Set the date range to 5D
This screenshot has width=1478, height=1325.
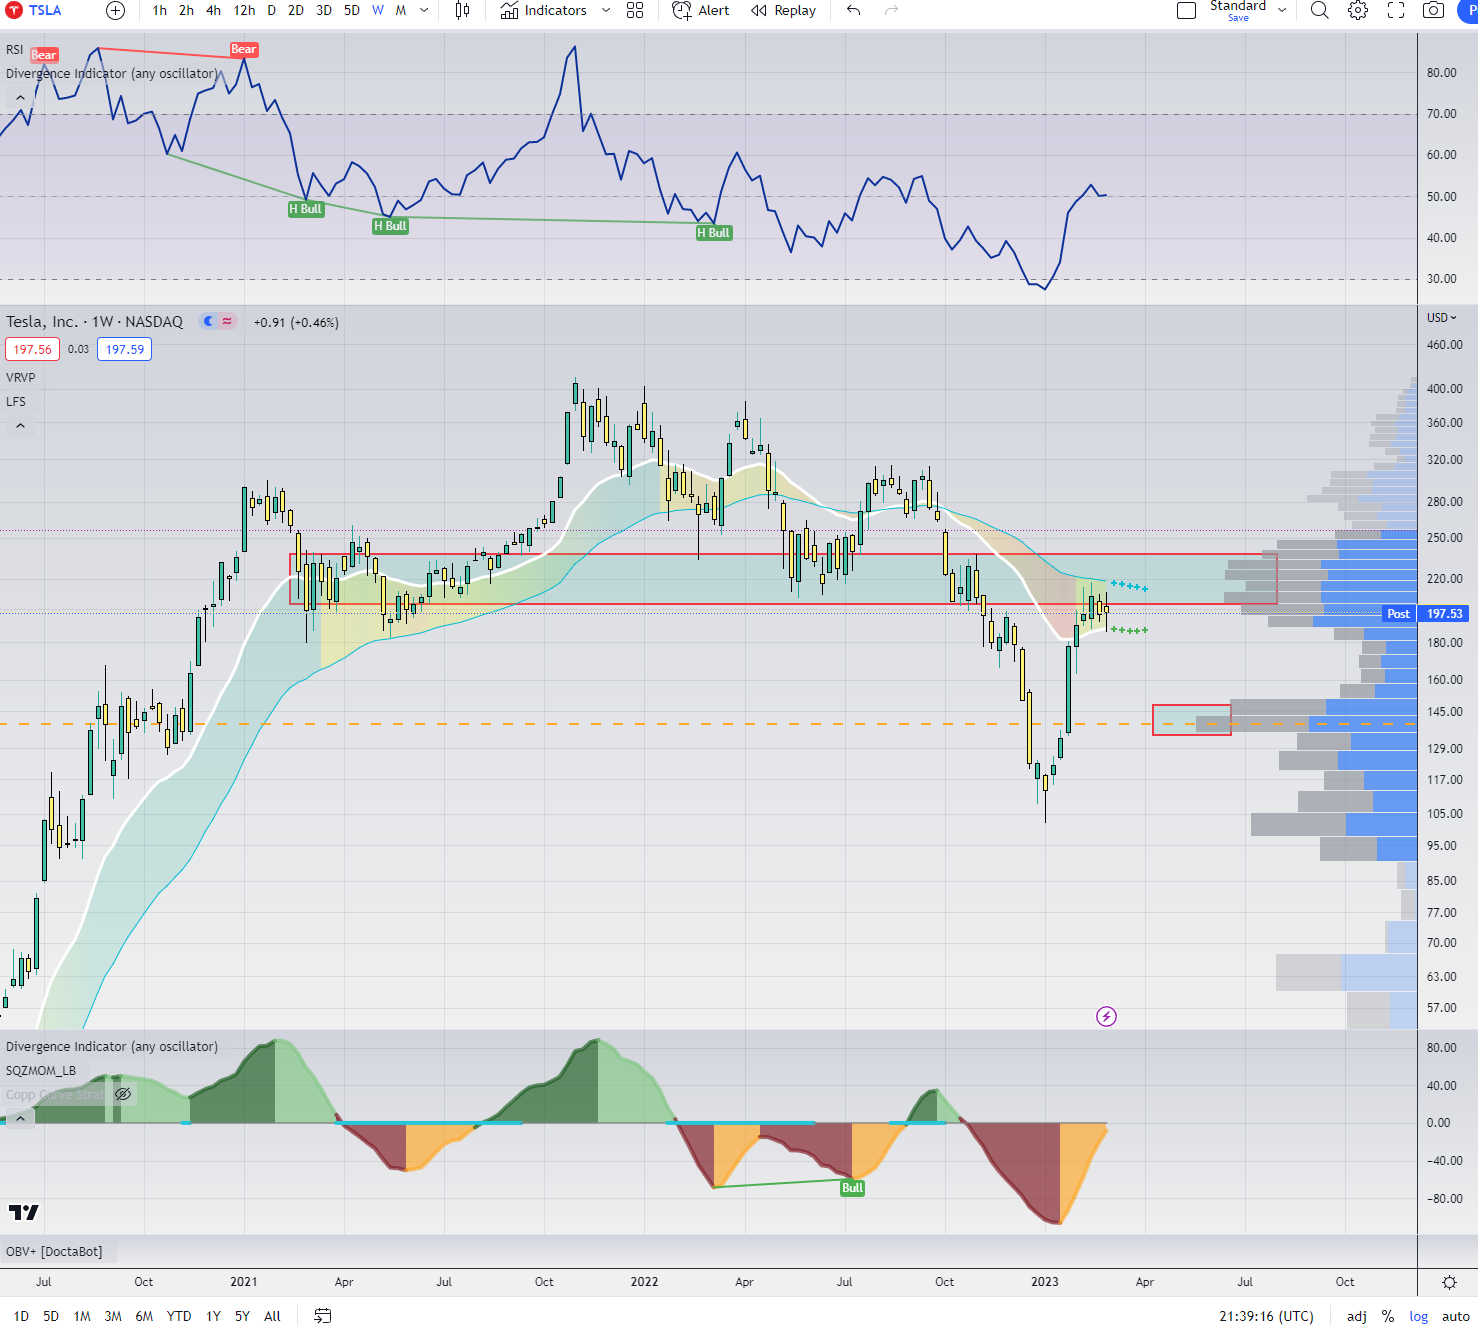51,1316
